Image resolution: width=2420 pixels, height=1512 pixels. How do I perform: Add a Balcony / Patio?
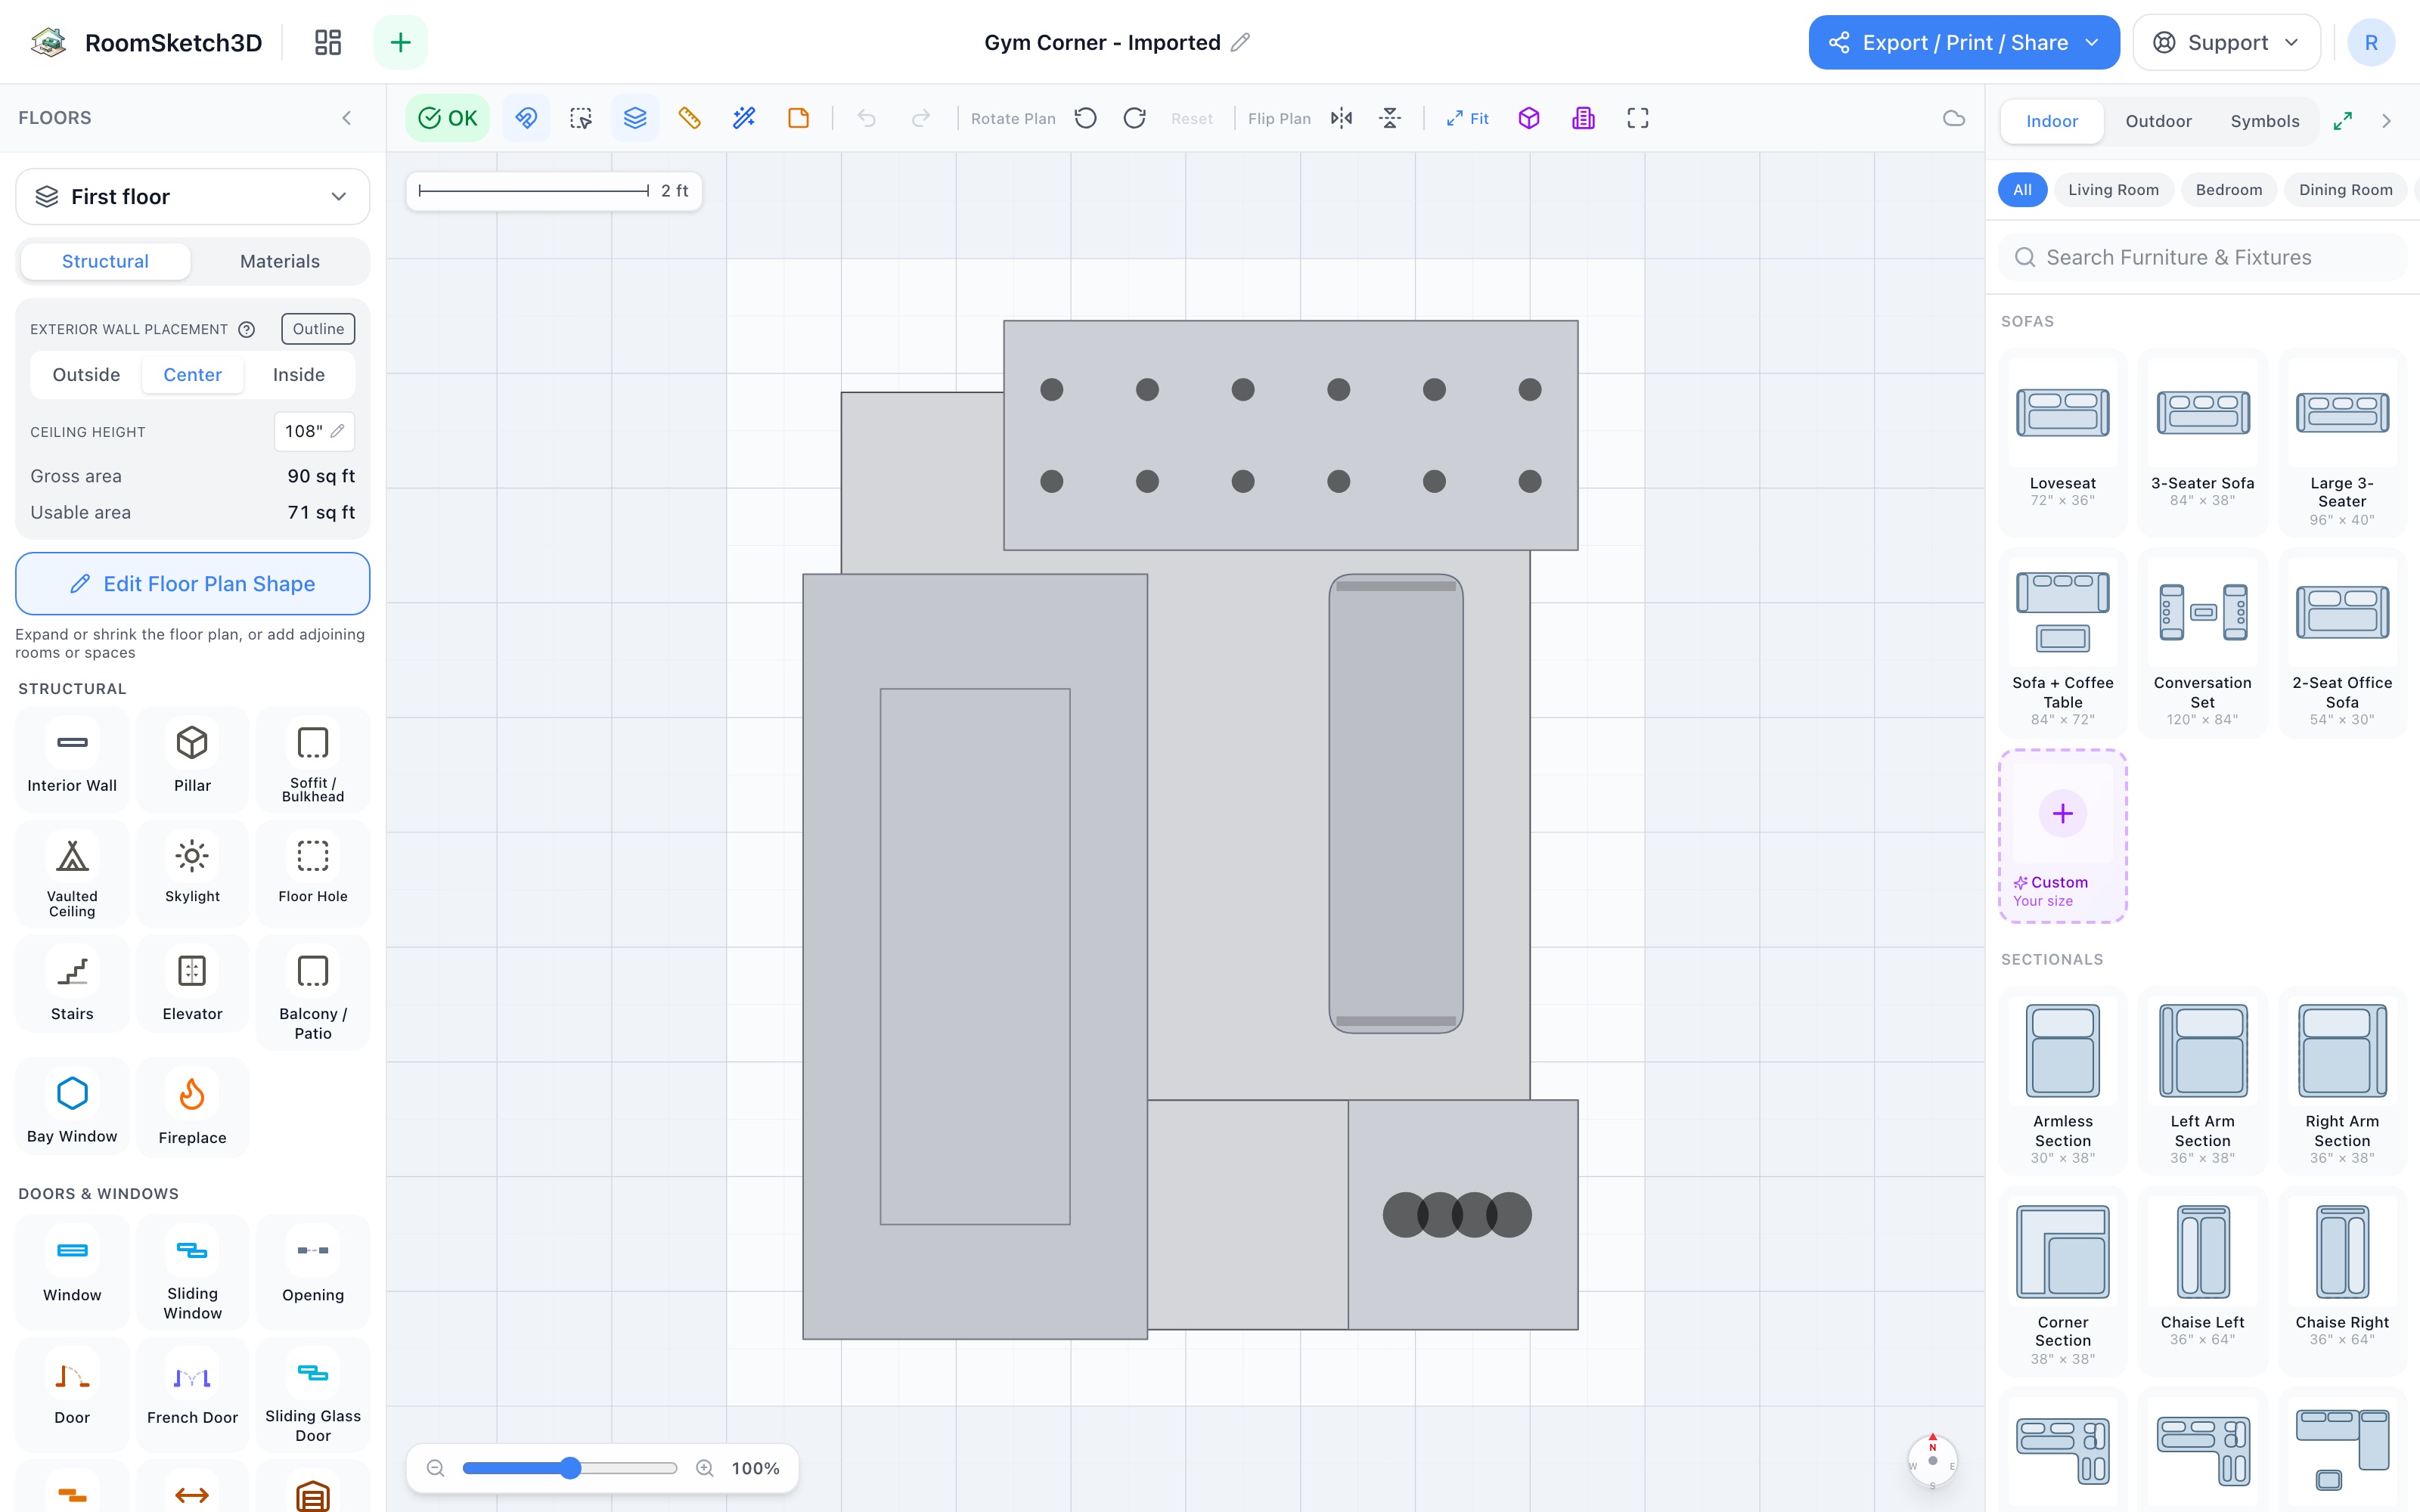(313, 993)
